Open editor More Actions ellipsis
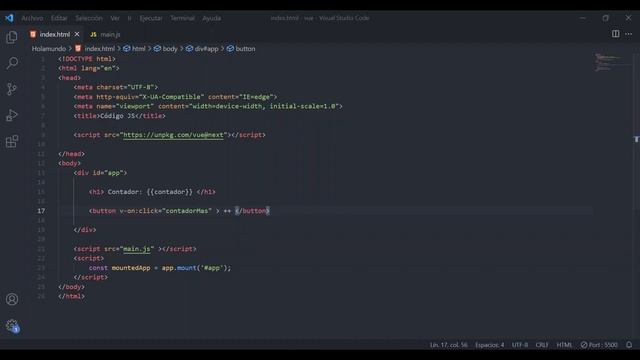640x360 pixels. pos(629,34)
